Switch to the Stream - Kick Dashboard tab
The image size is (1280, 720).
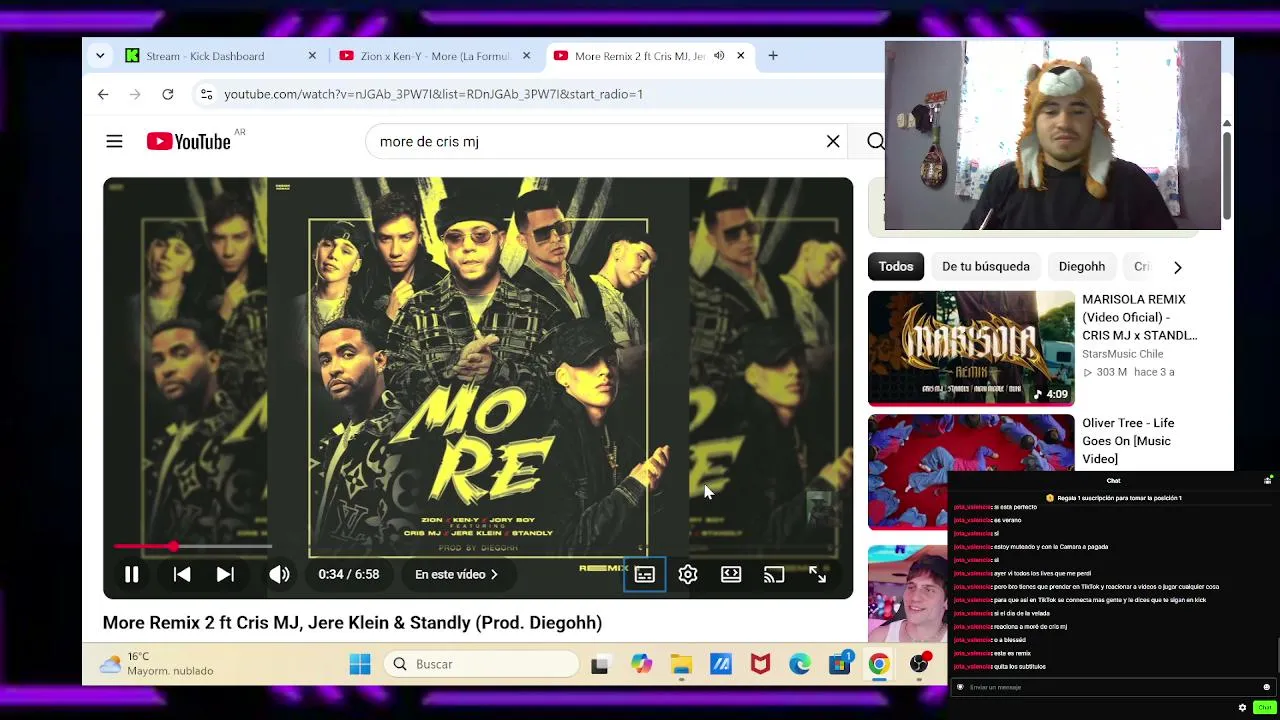click(x=220, y=56)
